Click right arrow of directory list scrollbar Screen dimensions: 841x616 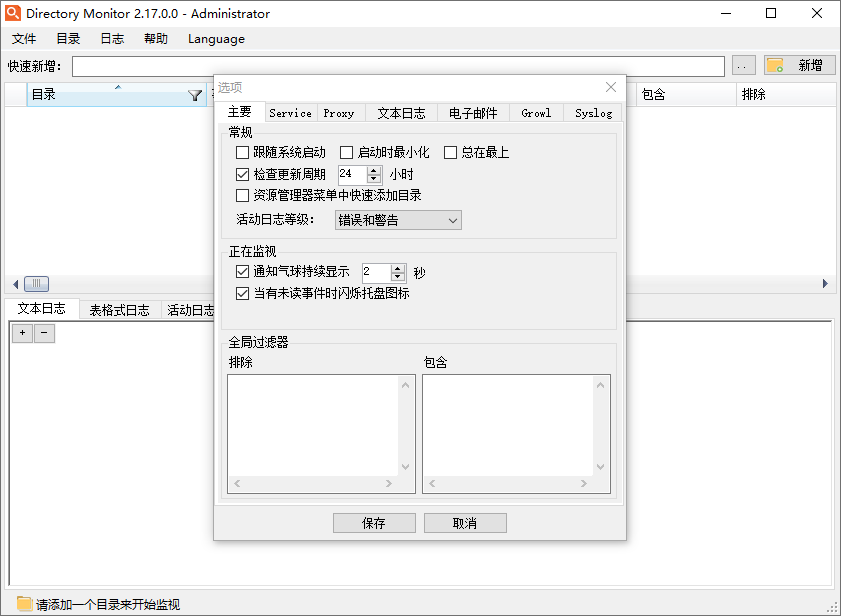click(x=825, y=283)
